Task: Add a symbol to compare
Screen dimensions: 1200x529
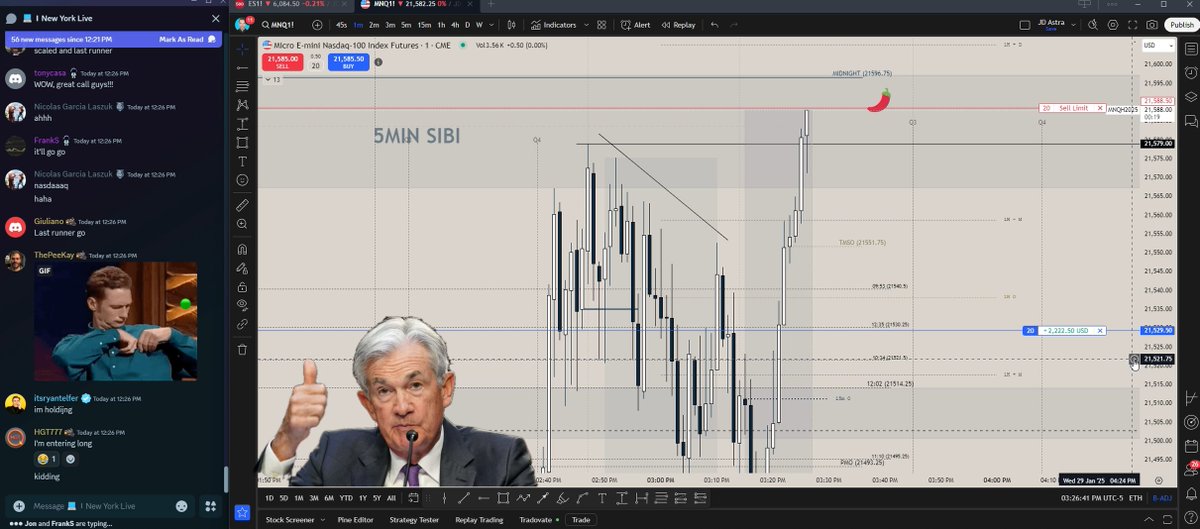Action: pos(318,25)
